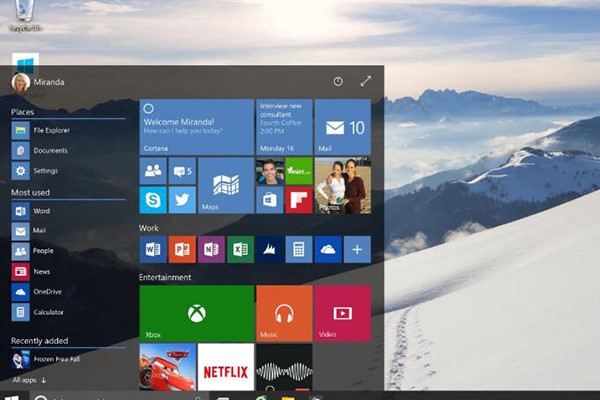Viewport: 600px width, 400px height.
Task: Open the Photos tile
Action: pyautogui.click(x=343, y=185)
